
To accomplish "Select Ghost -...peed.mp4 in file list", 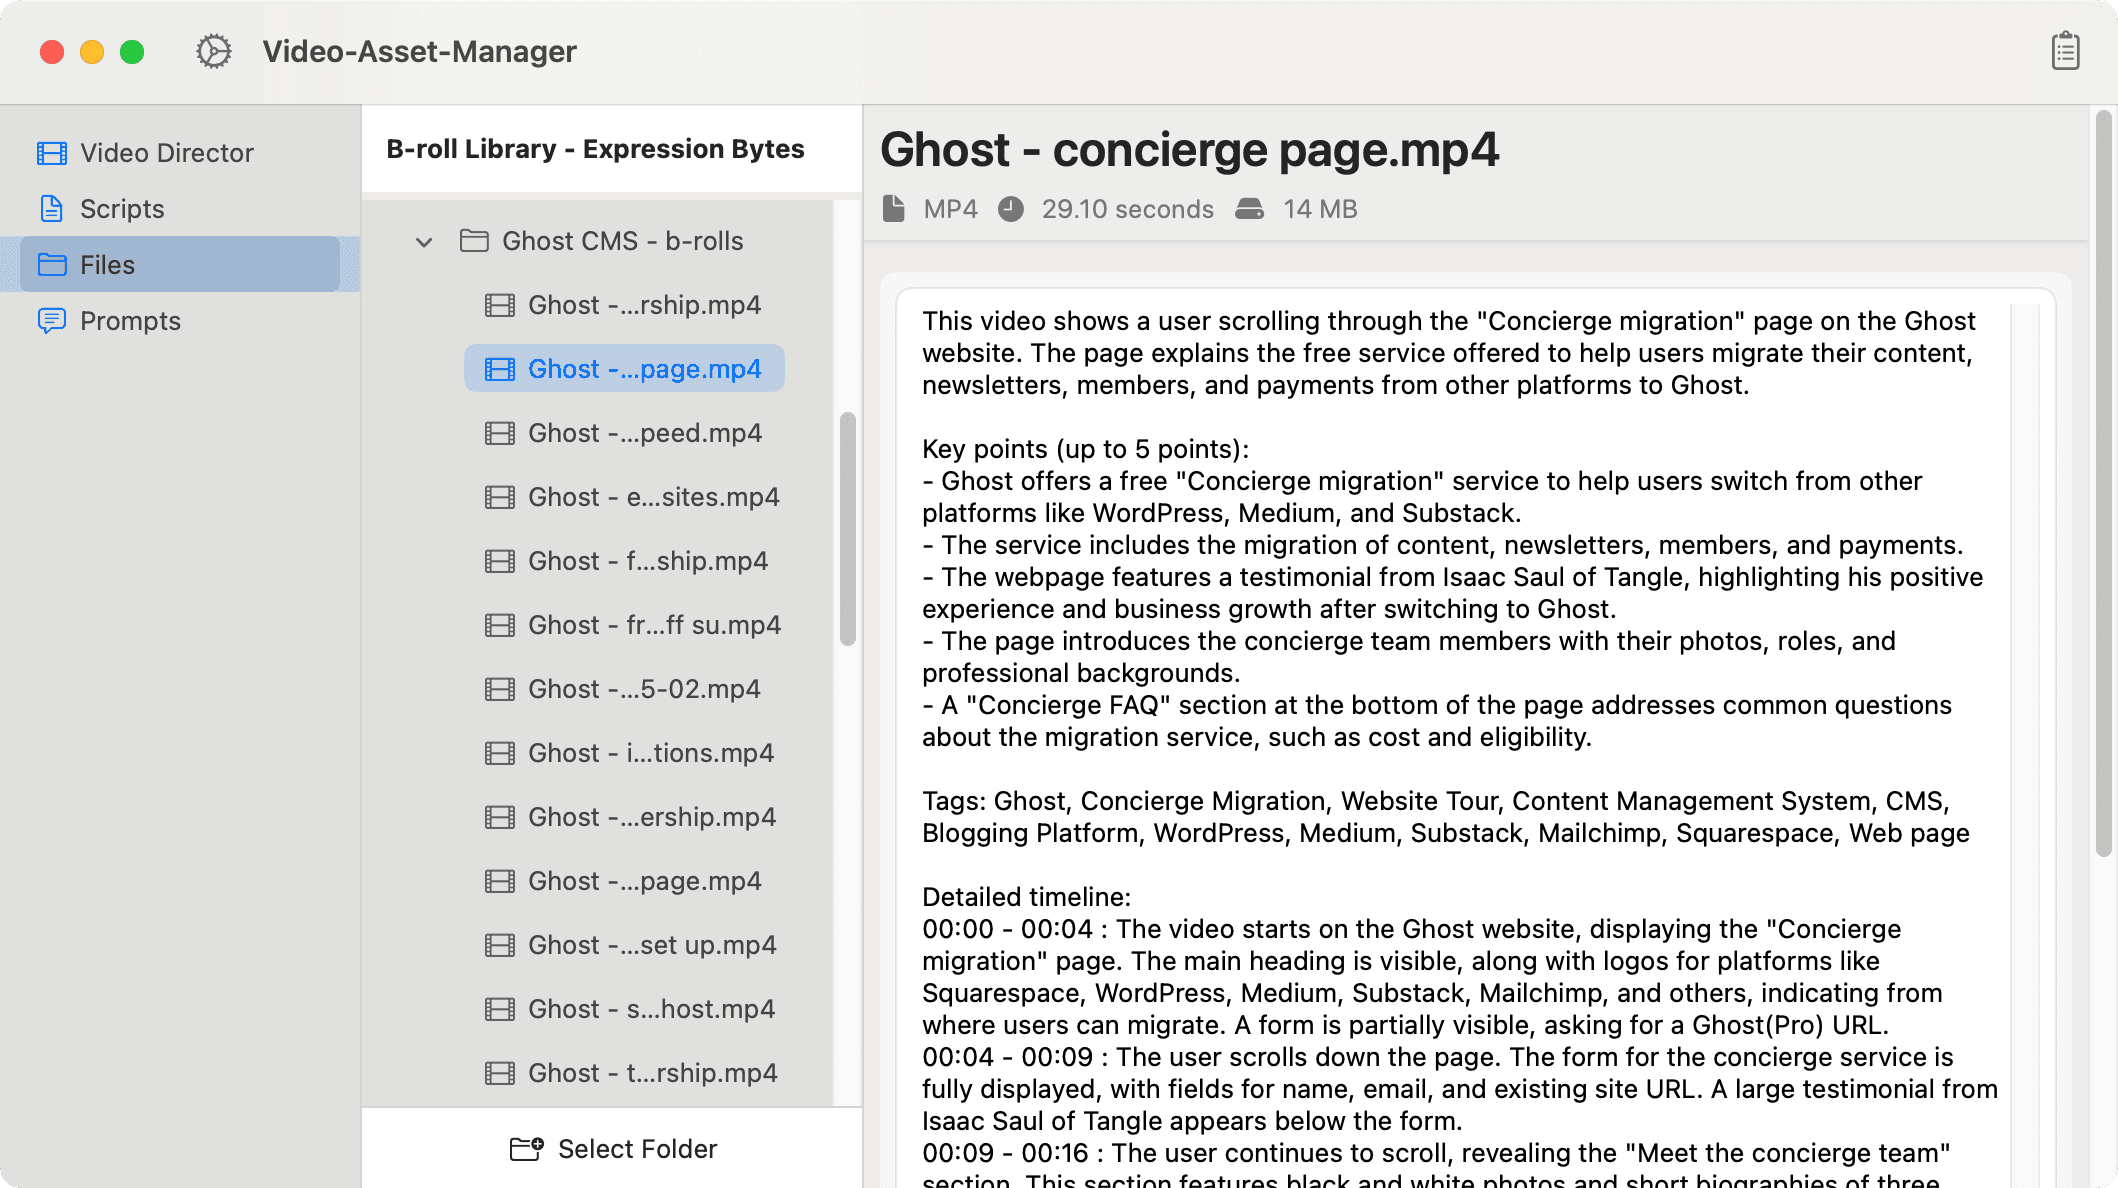I will [x=644, y=433].
